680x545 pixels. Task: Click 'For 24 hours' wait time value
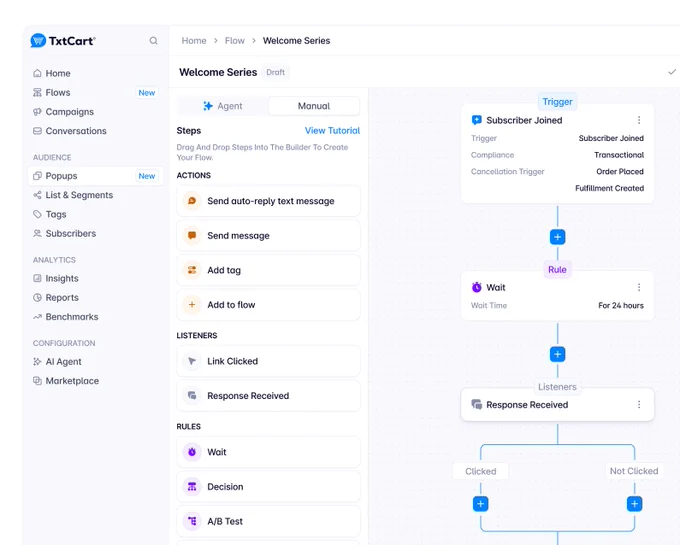tap(621, 306)
